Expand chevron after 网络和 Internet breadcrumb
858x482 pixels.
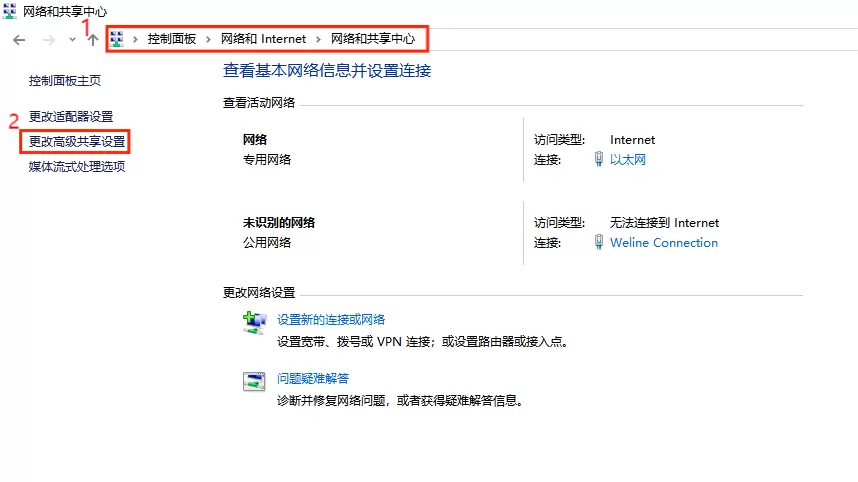(x=319, y=39)
